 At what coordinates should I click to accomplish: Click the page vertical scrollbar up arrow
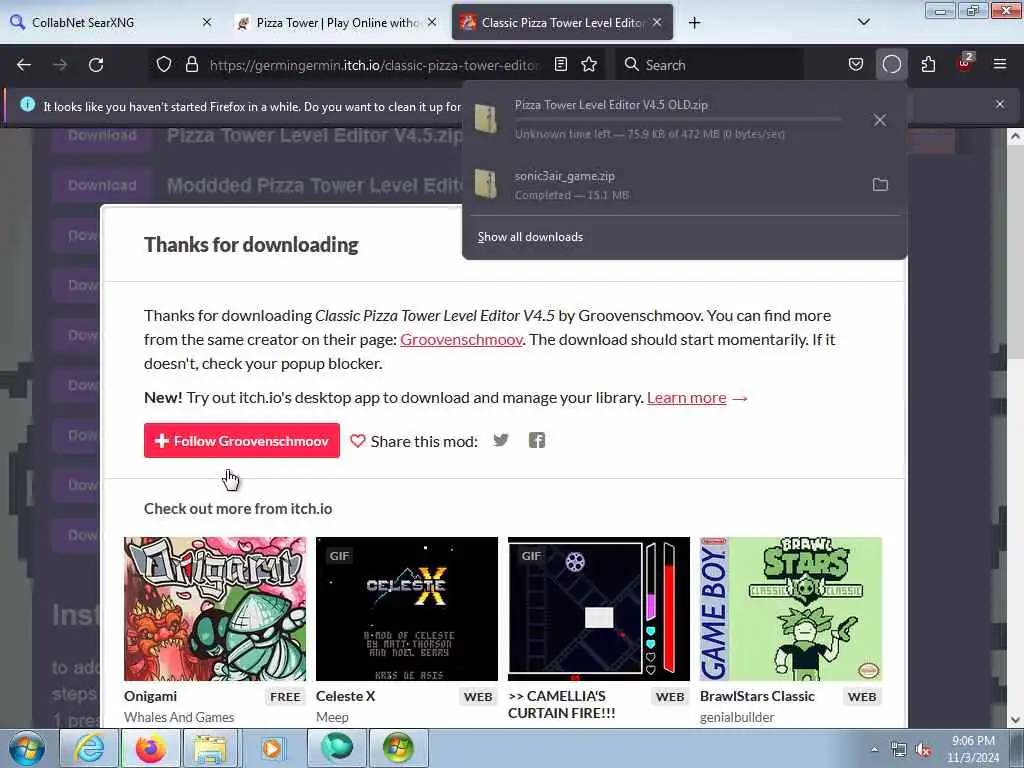pyautogui.click(x=1015, y=136)
